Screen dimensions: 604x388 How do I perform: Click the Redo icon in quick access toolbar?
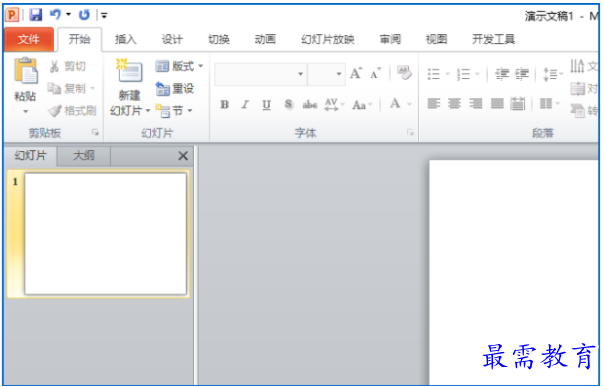(84, 15)
